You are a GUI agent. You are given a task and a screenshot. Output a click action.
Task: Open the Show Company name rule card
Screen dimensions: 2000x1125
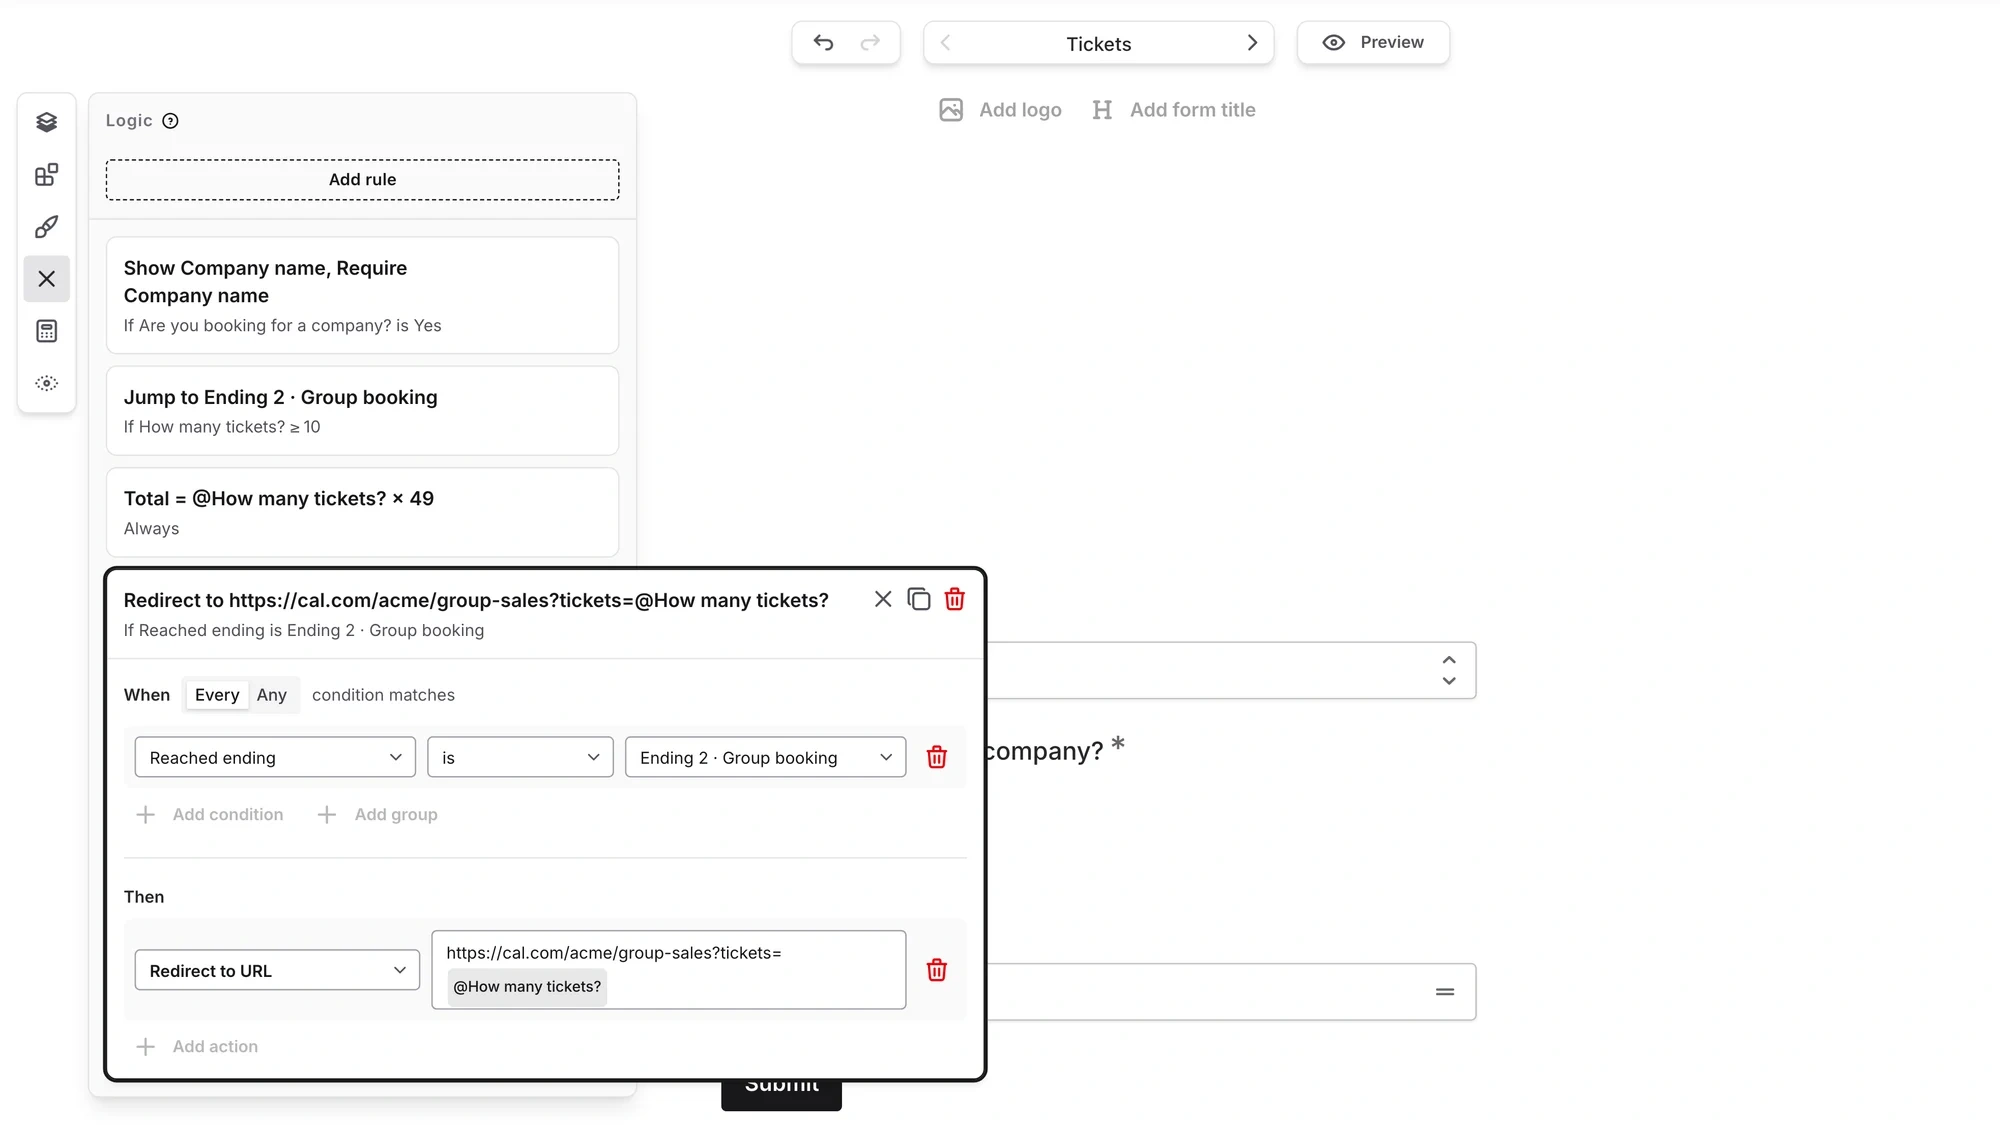[x=363, y=295]
